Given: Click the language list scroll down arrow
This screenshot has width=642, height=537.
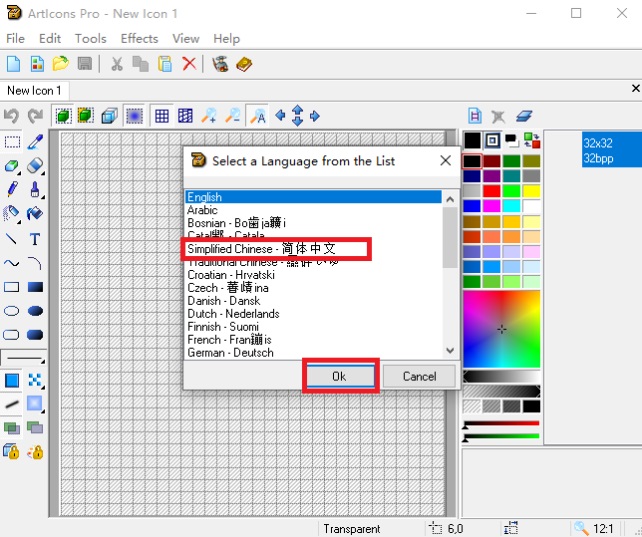Looking at the screenshot, I should (x=450, y=351).
